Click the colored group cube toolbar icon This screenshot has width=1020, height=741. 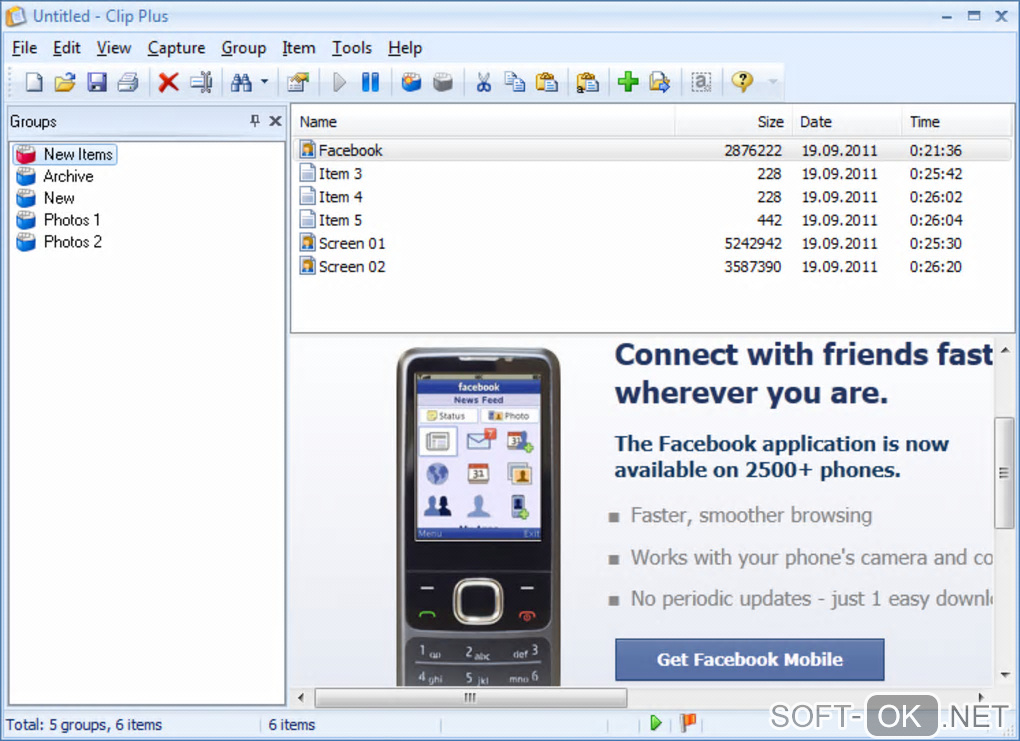(x=411, y=82)
